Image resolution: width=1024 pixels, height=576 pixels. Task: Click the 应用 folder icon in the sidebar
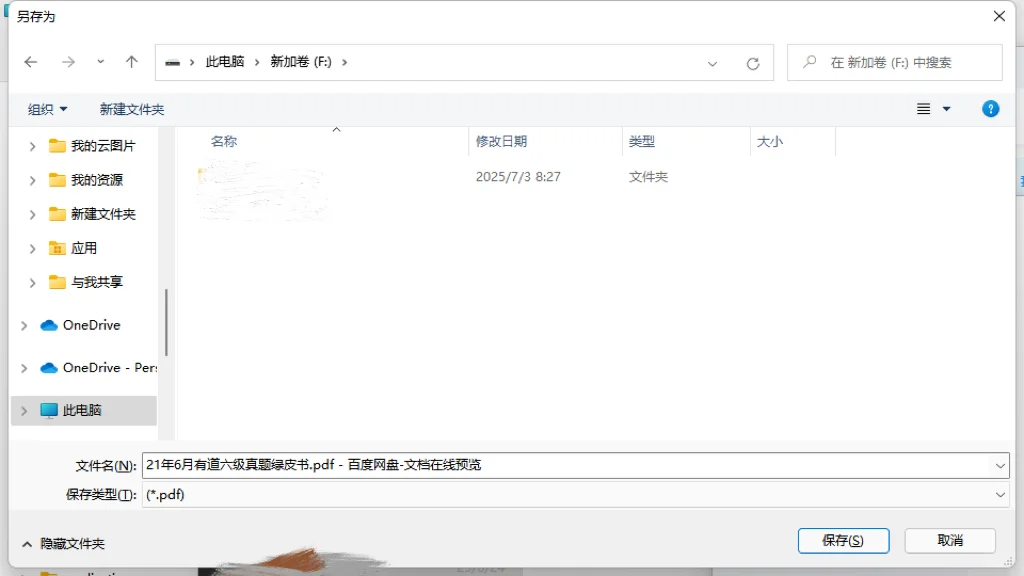tap(56, 248)
